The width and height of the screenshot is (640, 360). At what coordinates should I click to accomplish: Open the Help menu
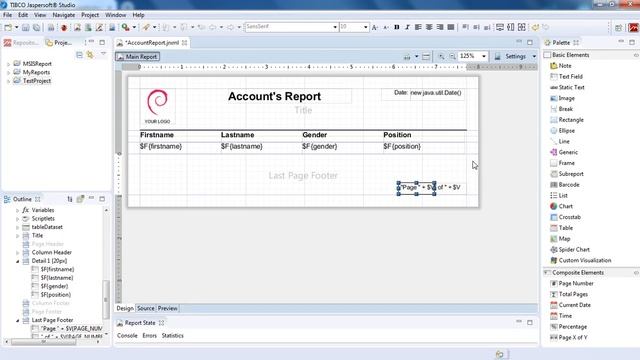click(138, 15)
